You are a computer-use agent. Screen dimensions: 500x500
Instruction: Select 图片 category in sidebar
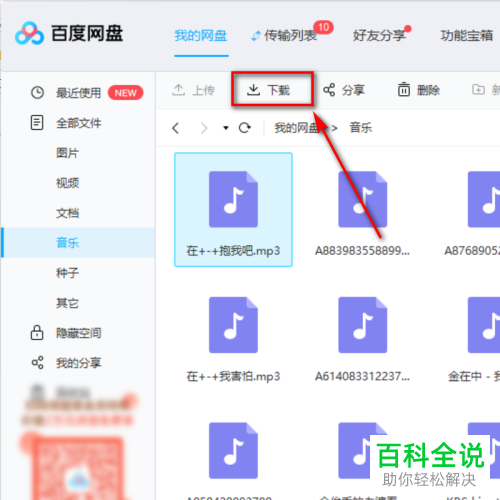coord(67,153)
